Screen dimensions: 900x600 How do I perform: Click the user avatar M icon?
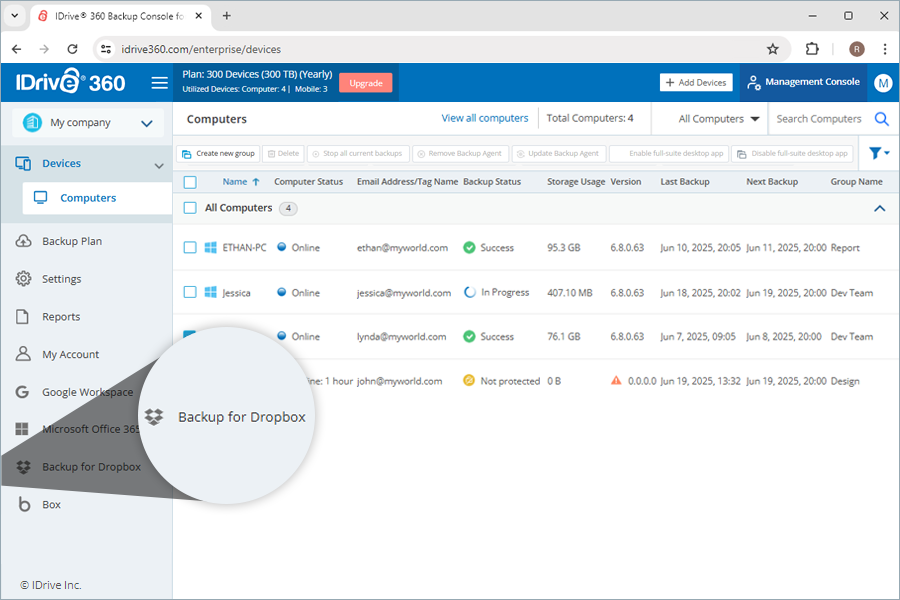883,83
